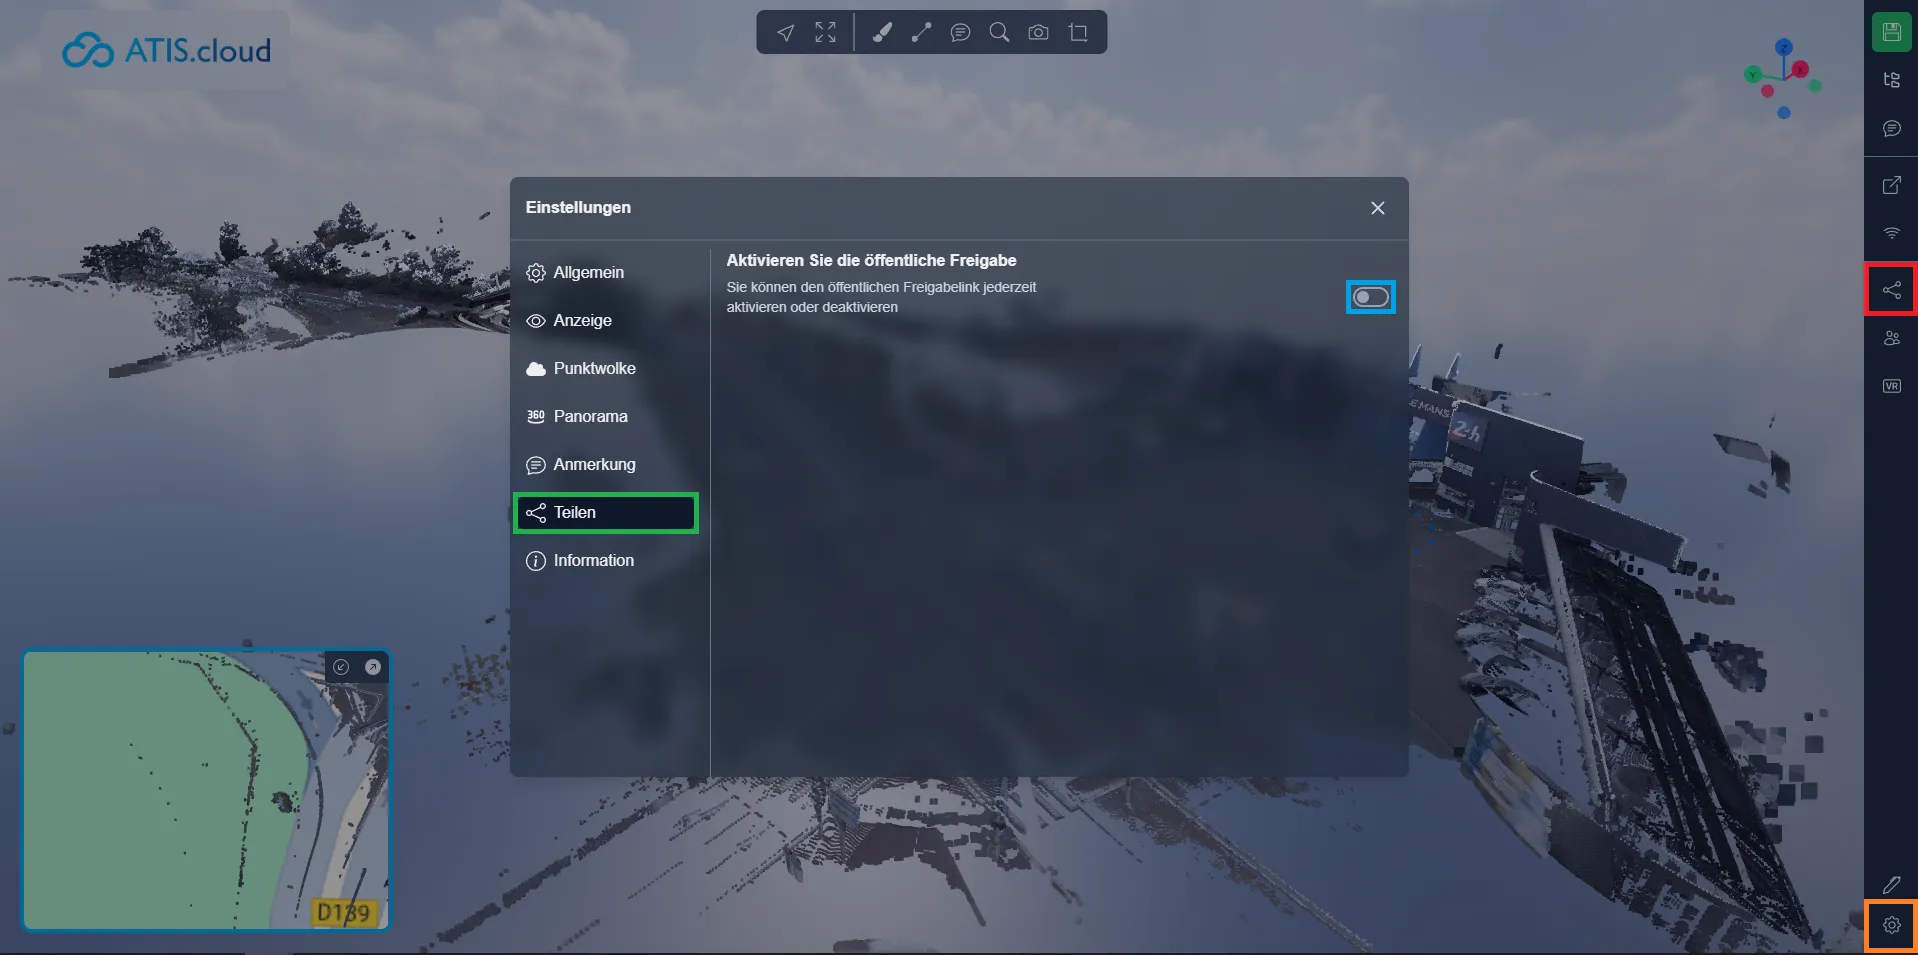Viewport: 1918px width, 955px height.
Task: Click the paintbrush tool in toolbar
Action: (x=881, y=33)
